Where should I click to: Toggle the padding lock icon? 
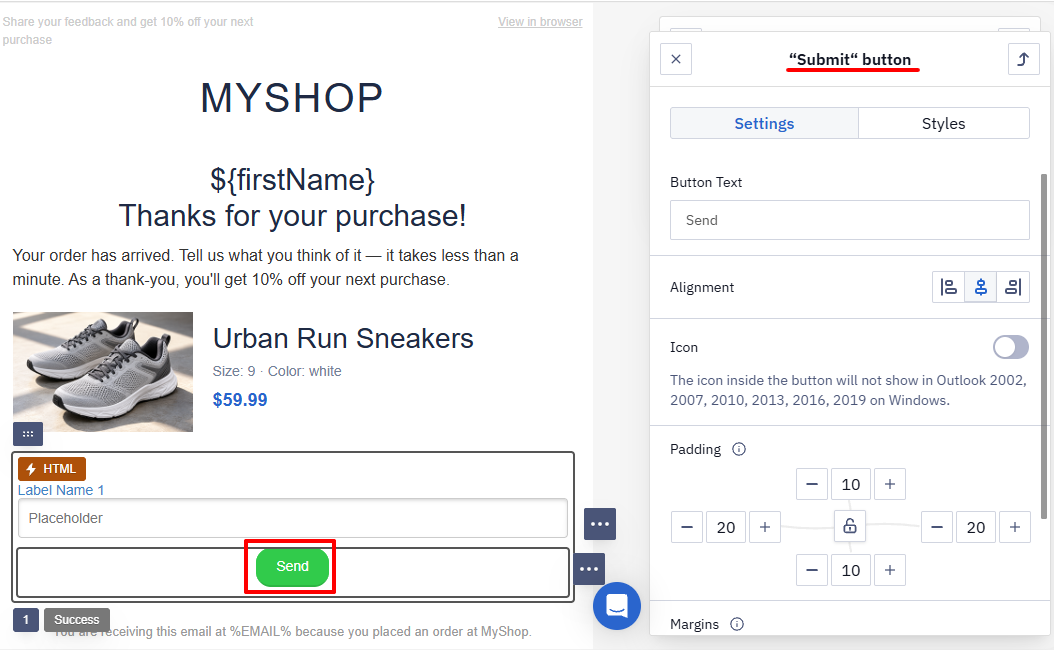[x=850, y=526]
